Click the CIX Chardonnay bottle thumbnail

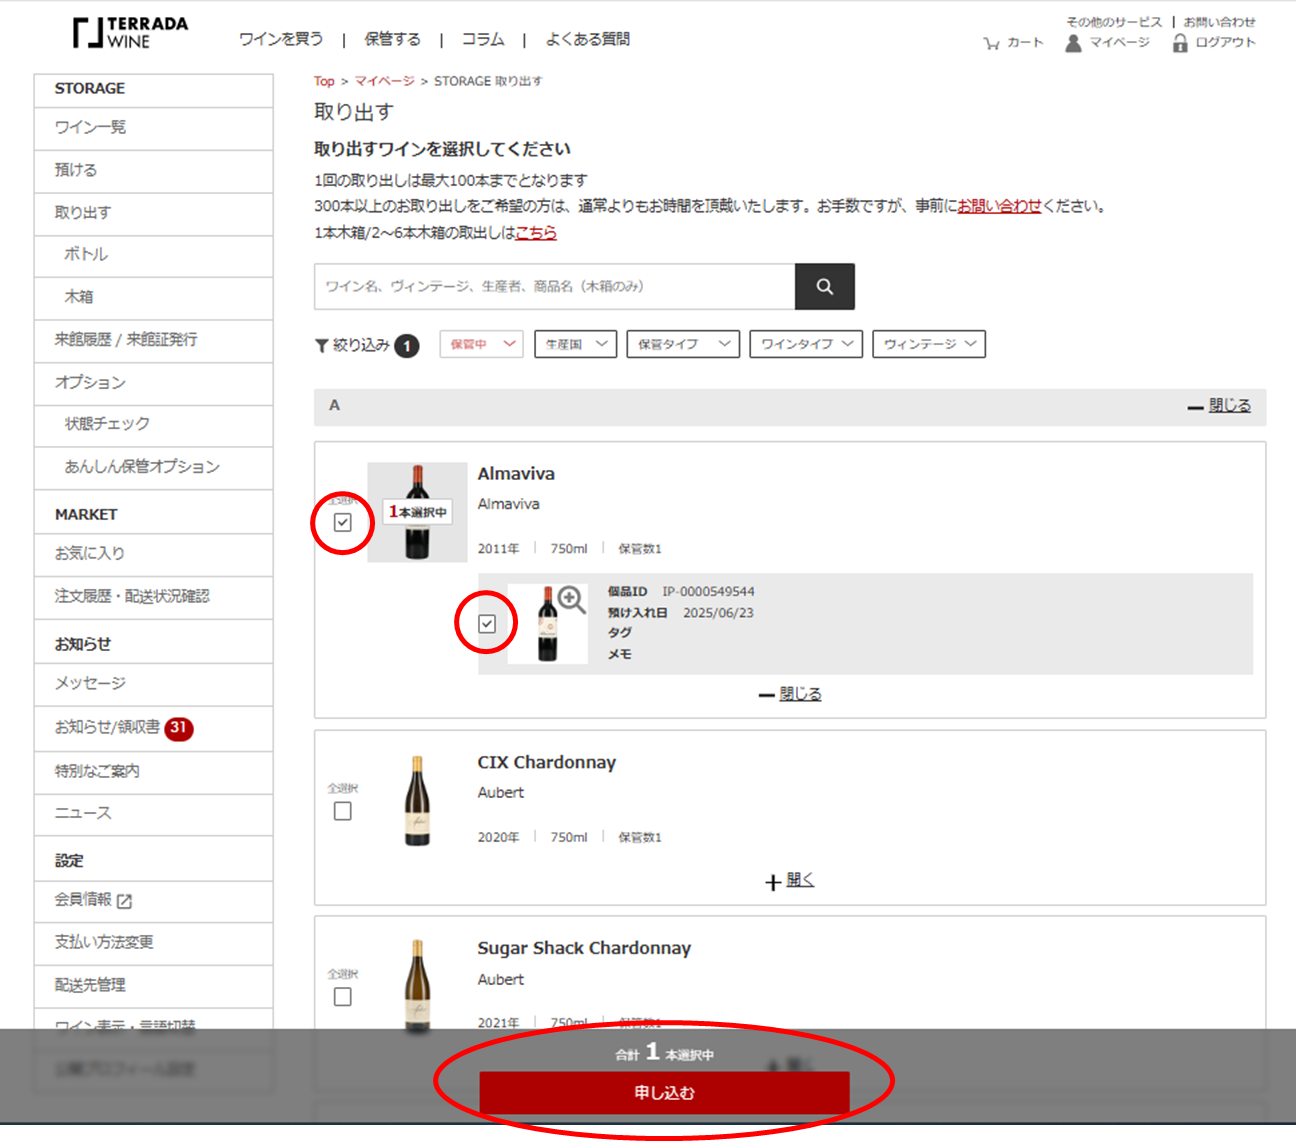[417, 801]
